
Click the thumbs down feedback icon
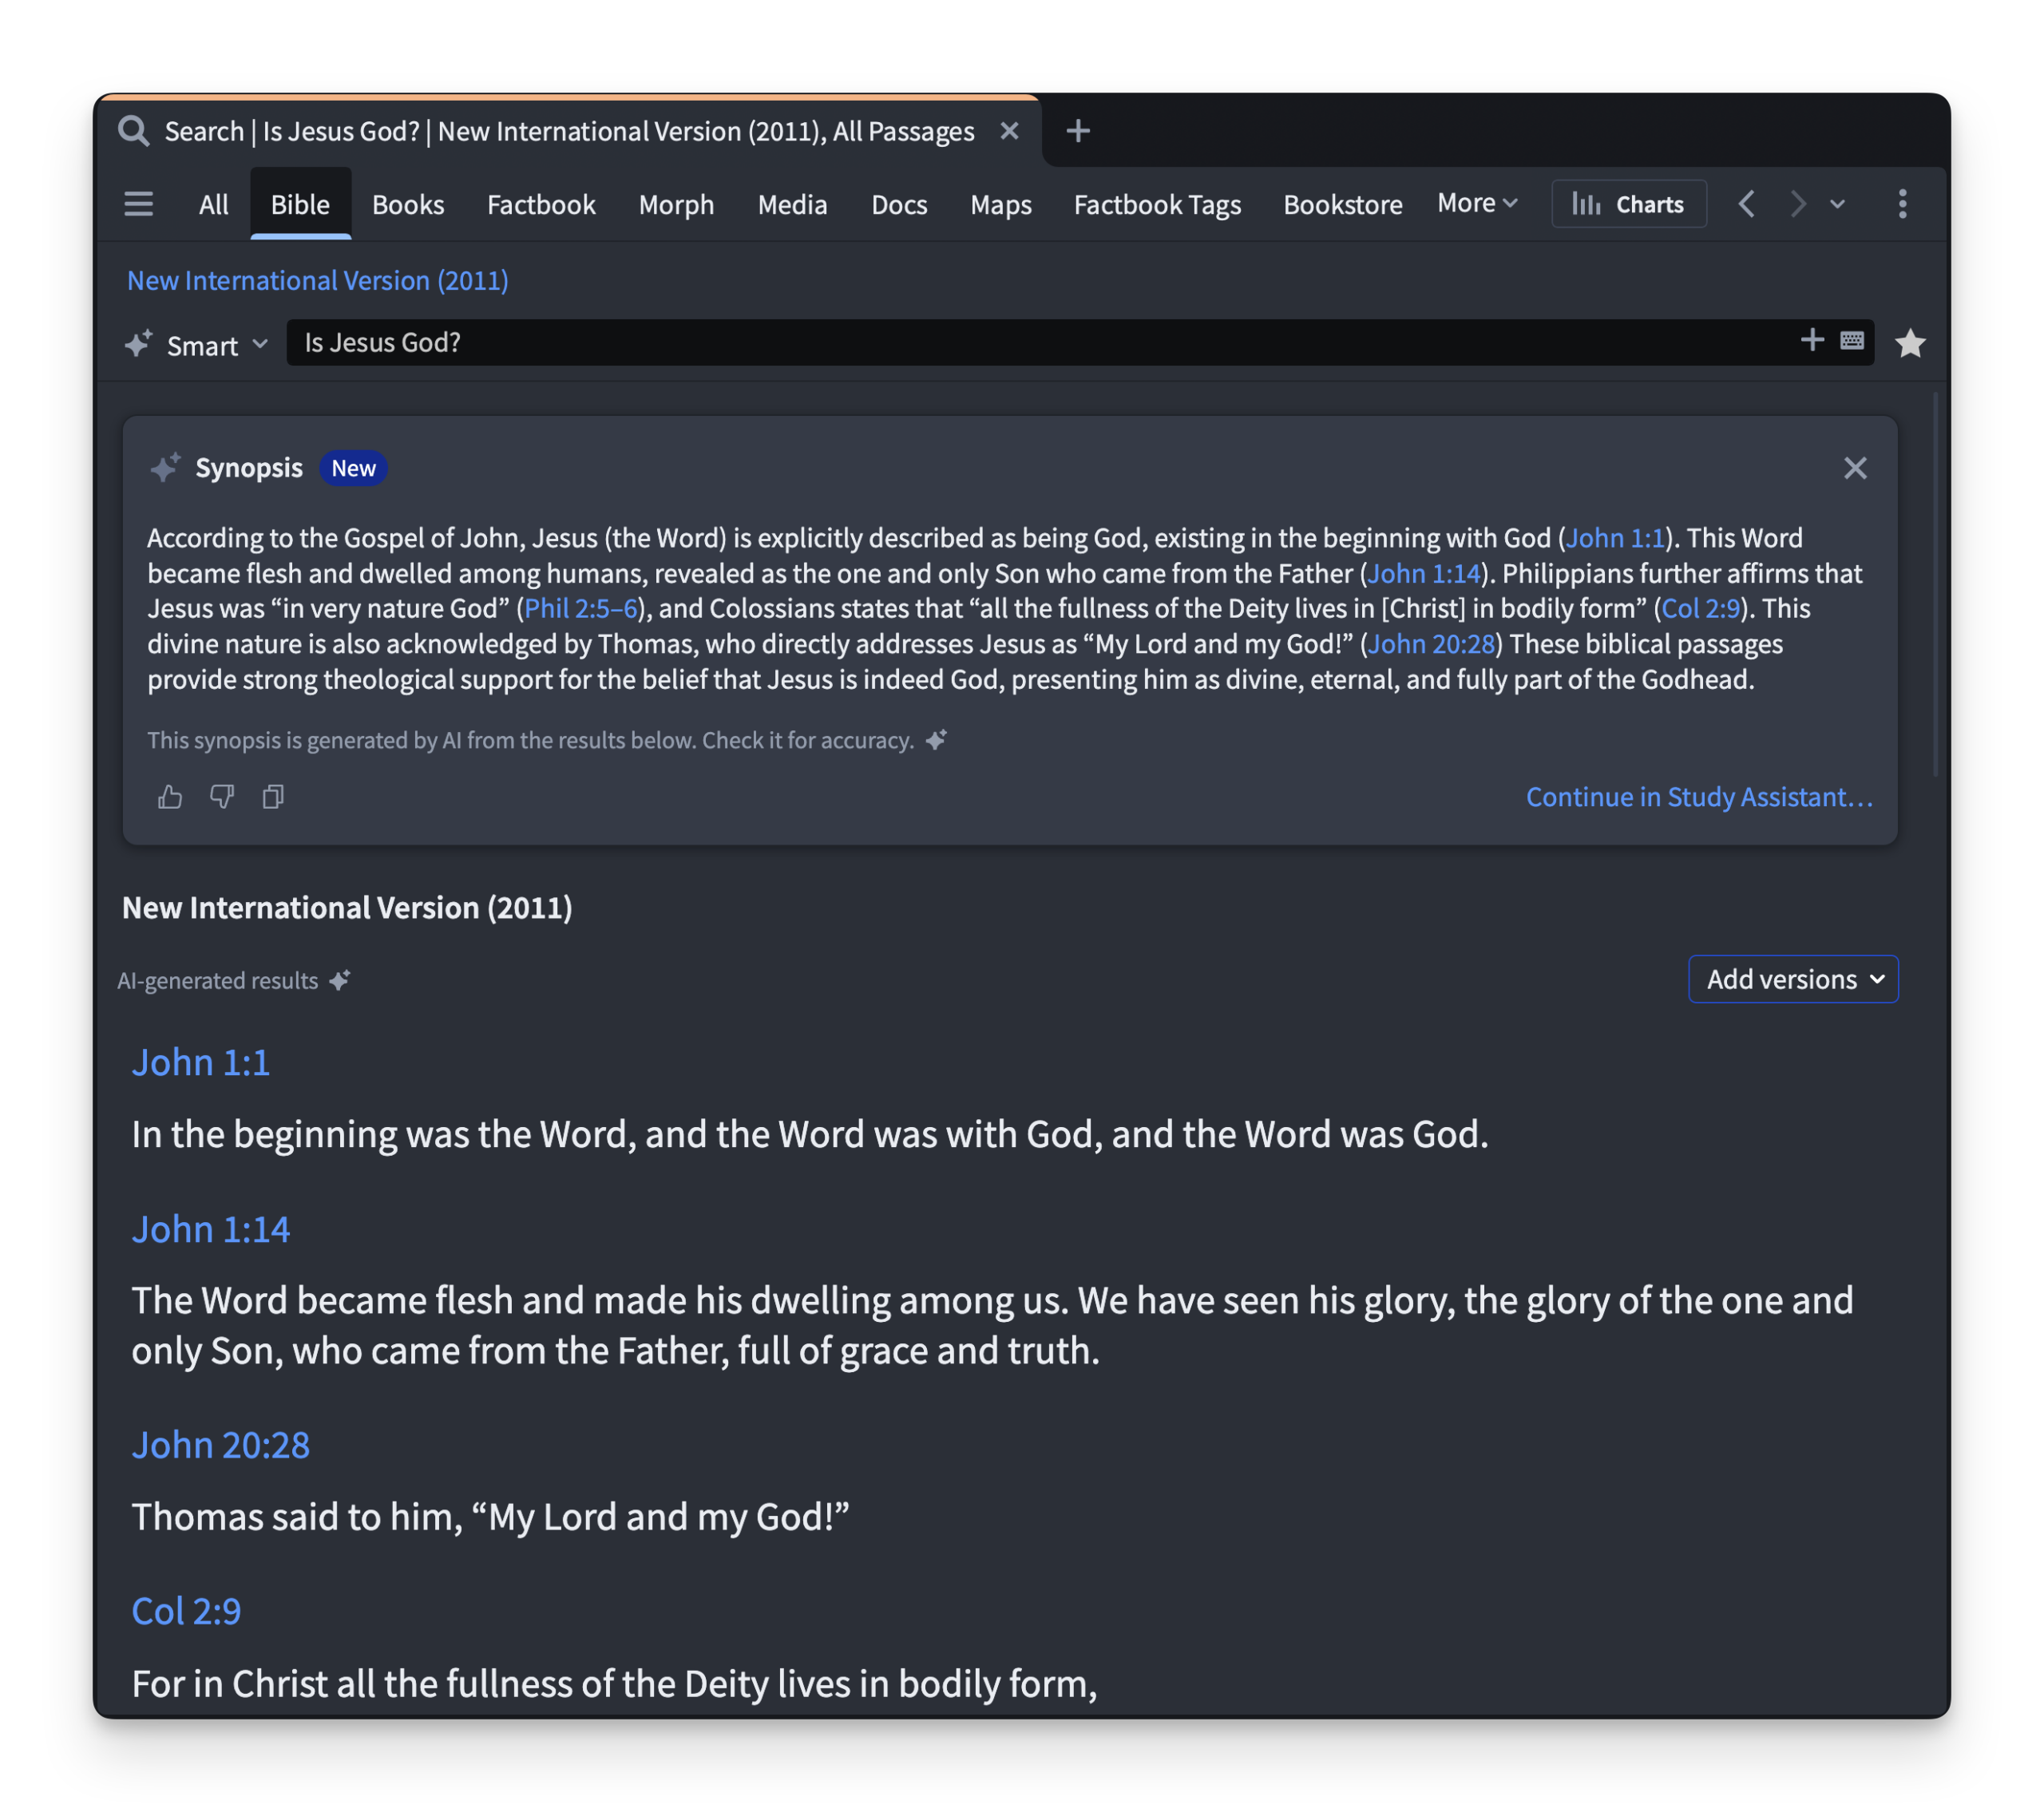[x=222, y=797]
